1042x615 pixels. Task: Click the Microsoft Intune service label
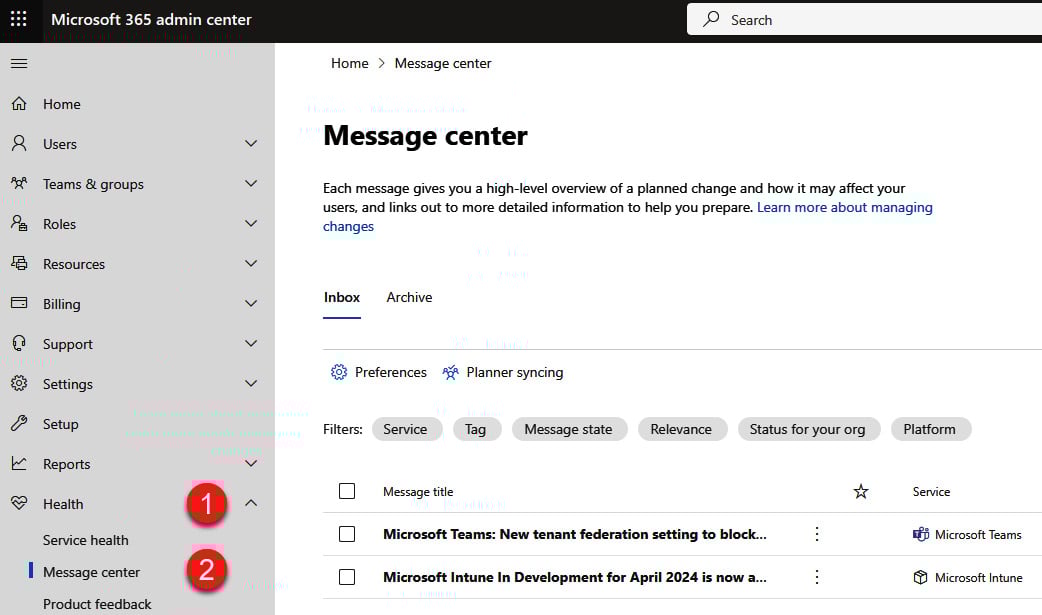point(979,578)
